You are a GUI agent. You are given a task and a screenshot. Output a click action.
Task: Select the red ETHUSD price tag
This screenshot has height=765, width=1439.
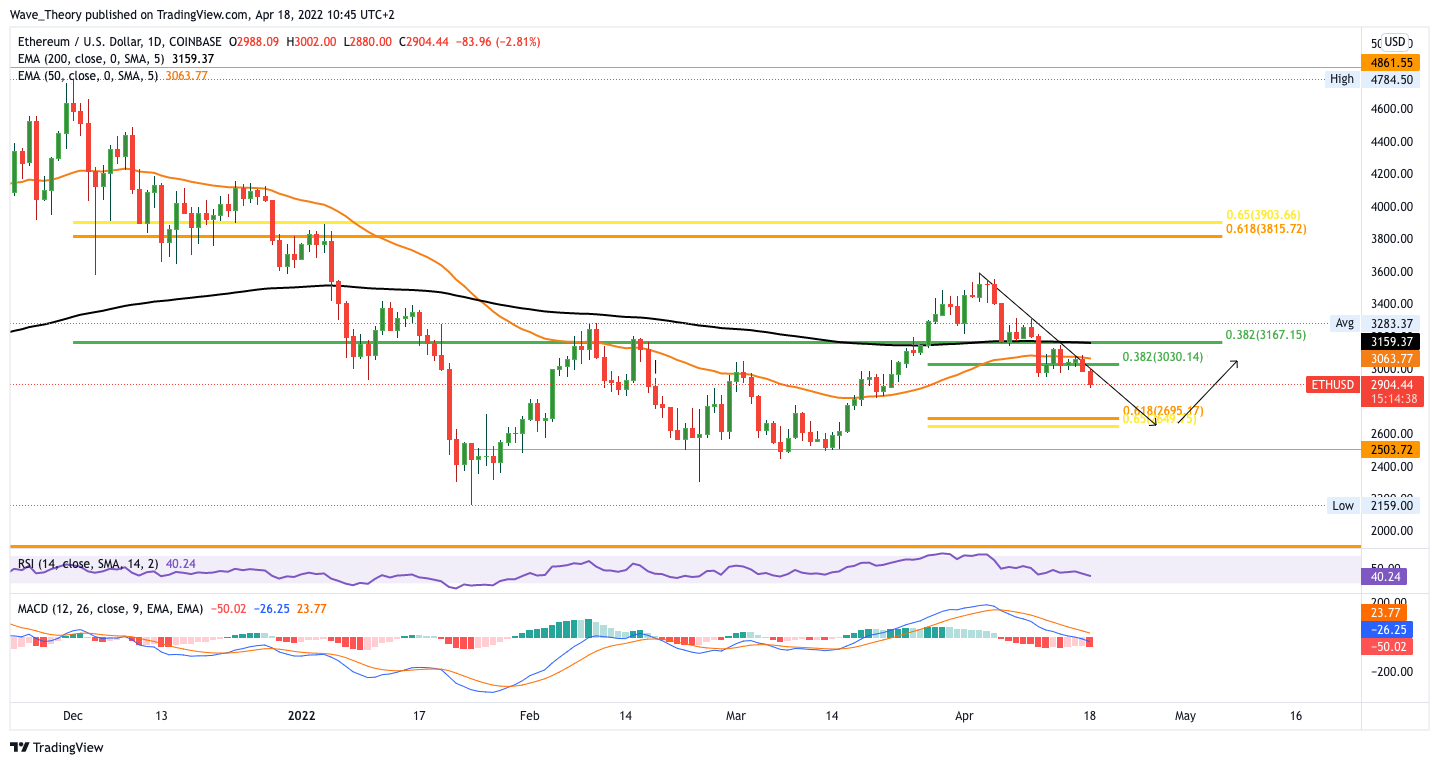point(1333,385)
